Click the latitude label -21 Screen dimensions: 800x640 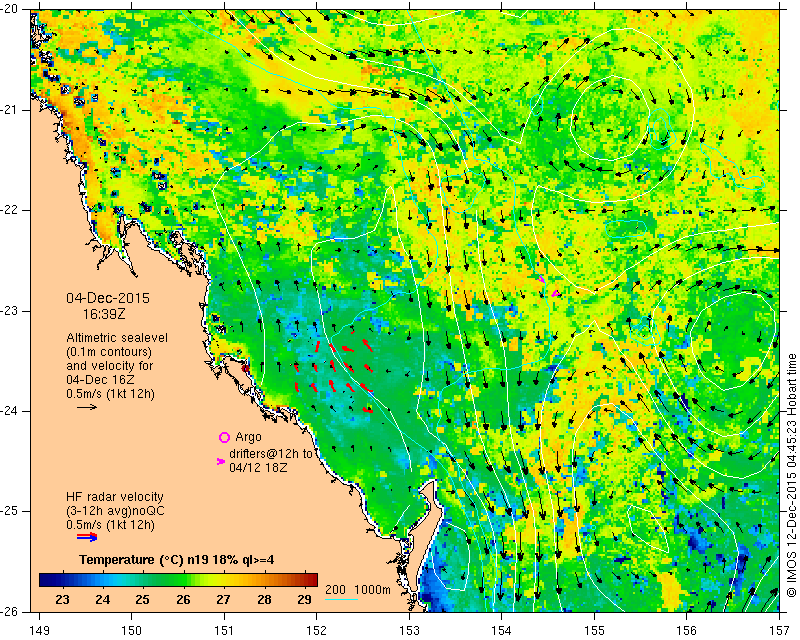[9, 110]
